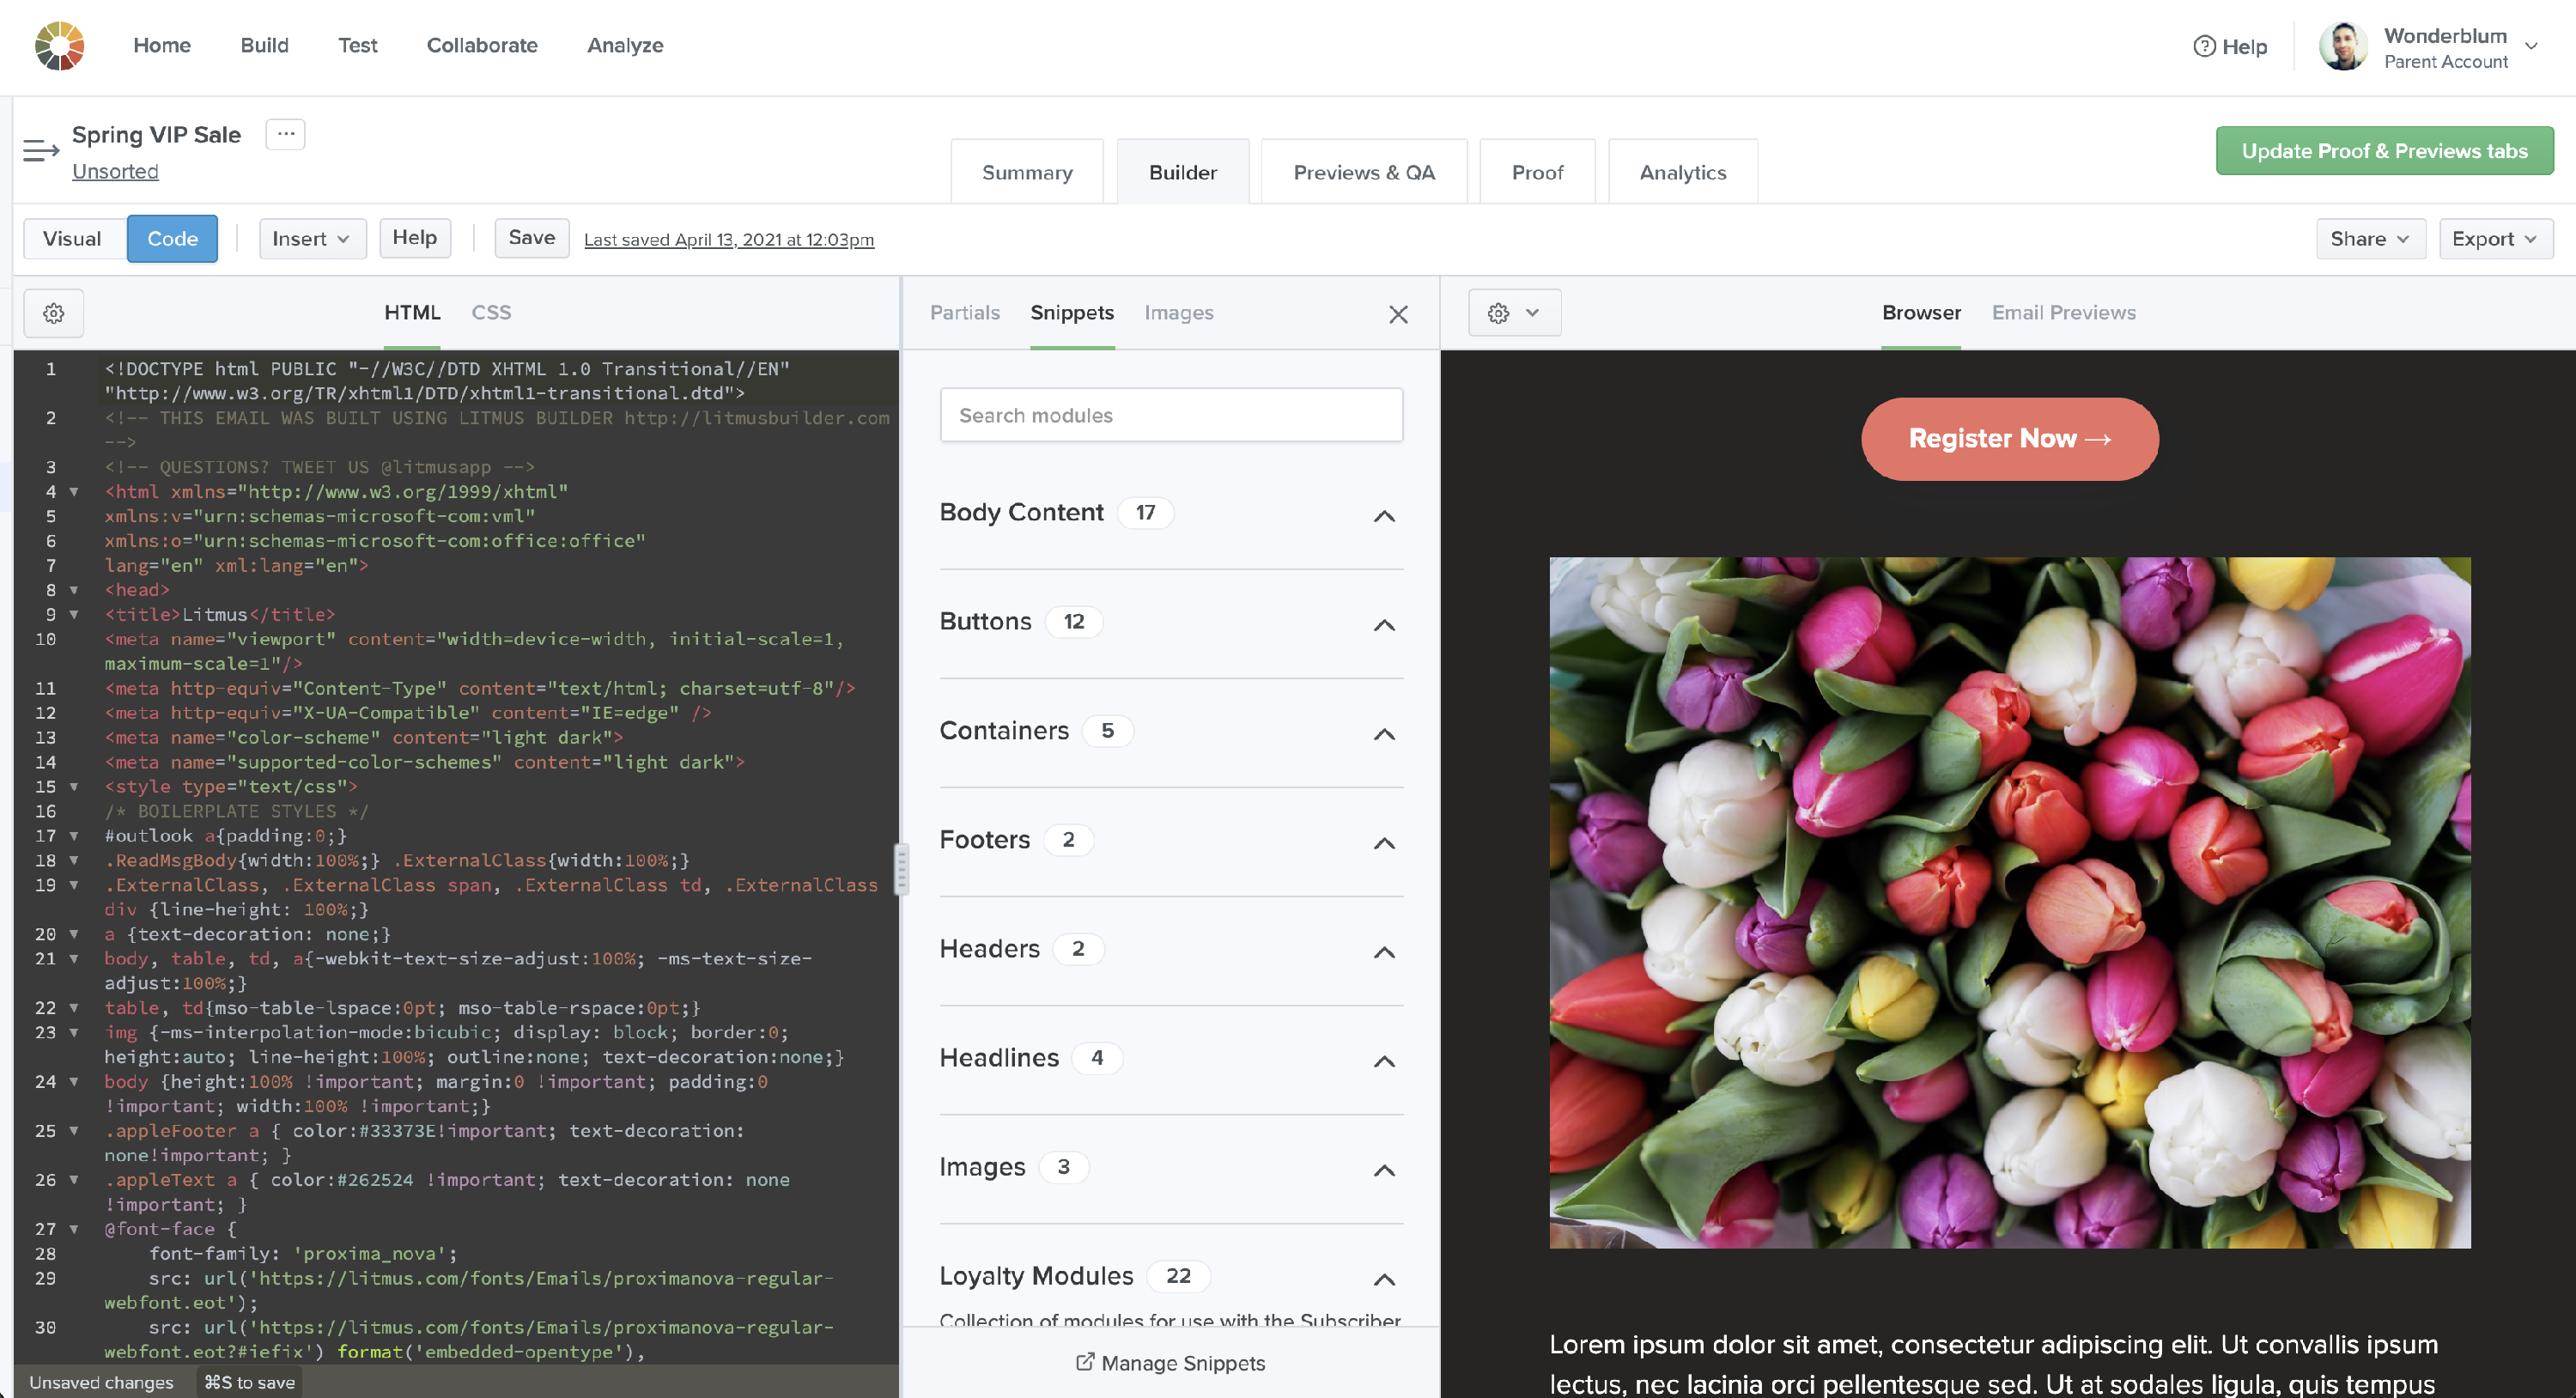The height and width of the screenshot is (1398, 2576).
Task: Open the Insert dropdown
Action: 311,239
